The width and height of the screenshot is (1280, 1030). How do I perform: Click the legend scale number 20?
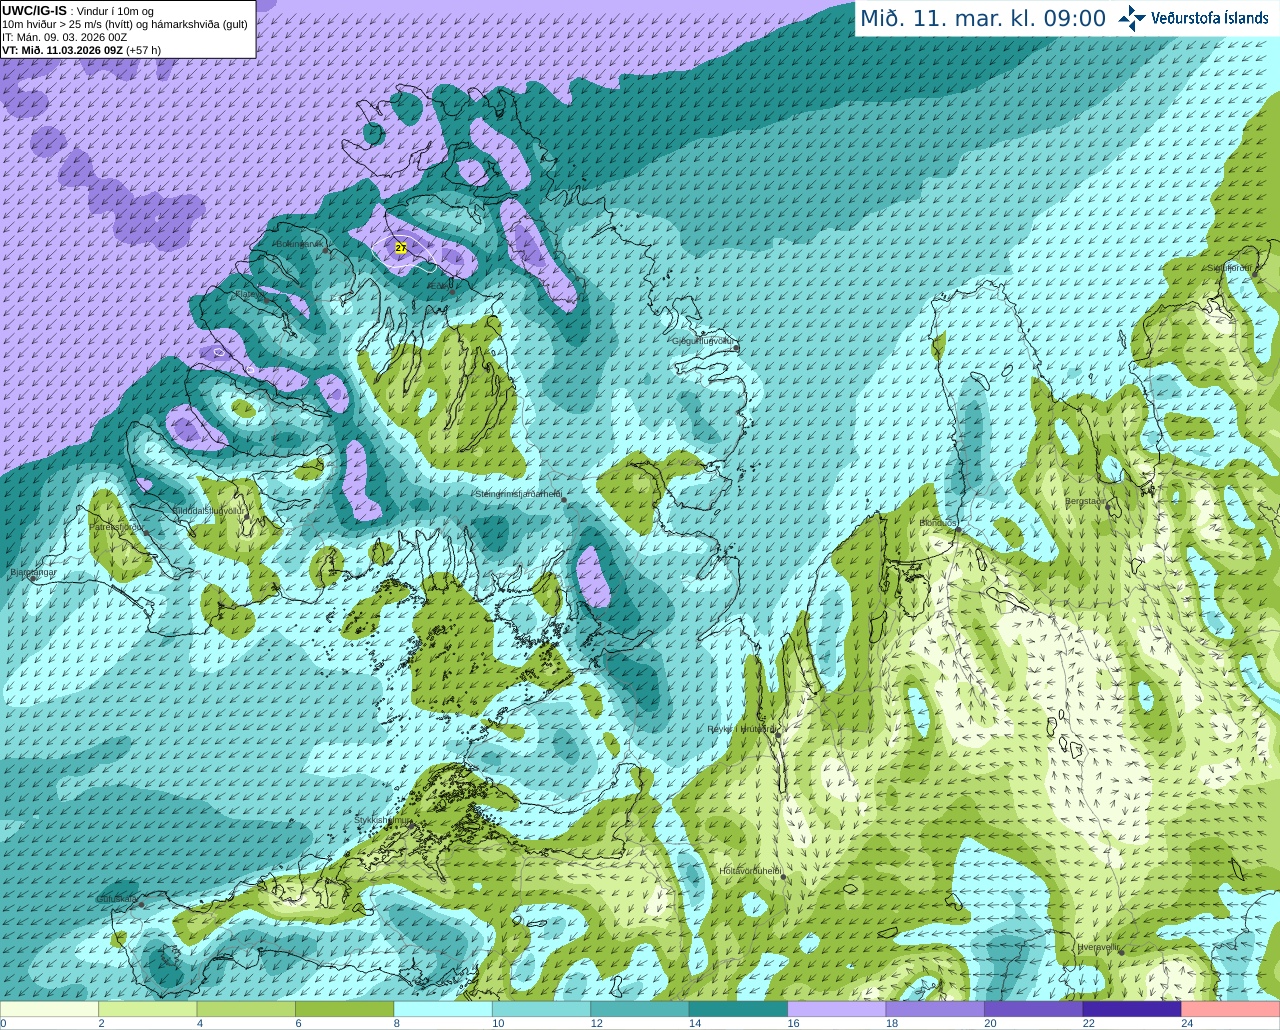click(x=990, y=1023)
